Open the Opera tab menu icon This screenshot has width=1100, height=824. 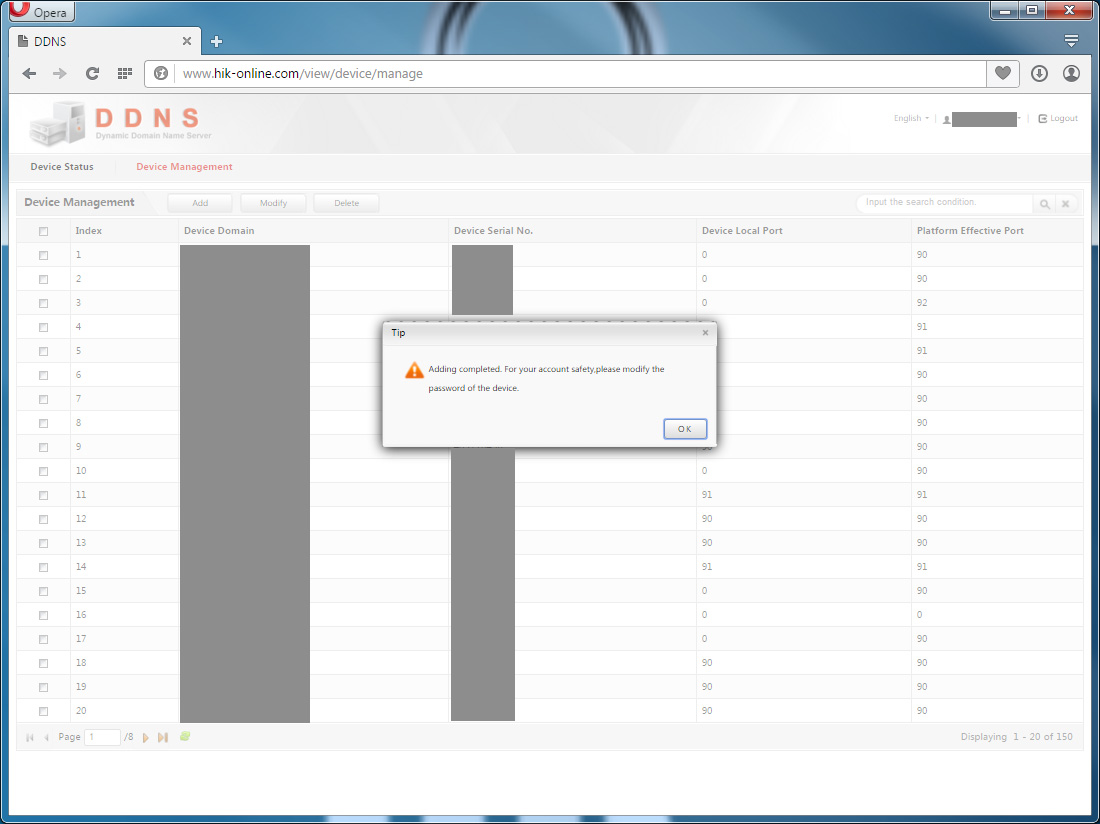click(x=1071, y=41)
